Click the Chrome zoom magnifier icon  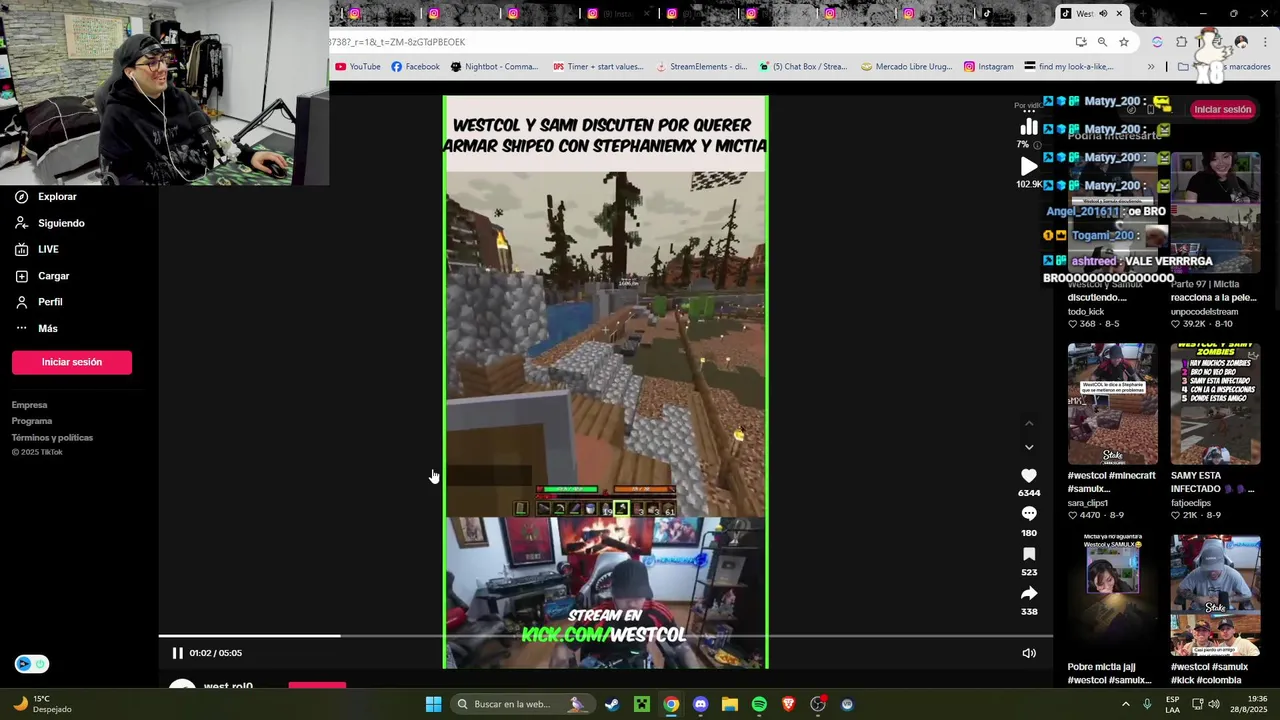click(x=1102, y=42)
